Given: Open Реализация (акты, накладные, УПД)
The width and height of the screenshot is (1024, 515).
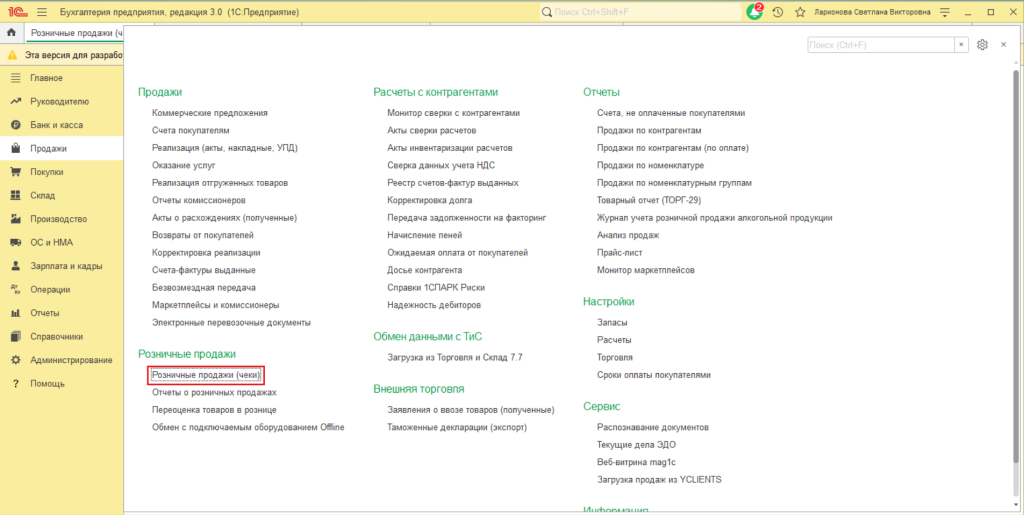Looking at the screenshot, I should point(225,148).
